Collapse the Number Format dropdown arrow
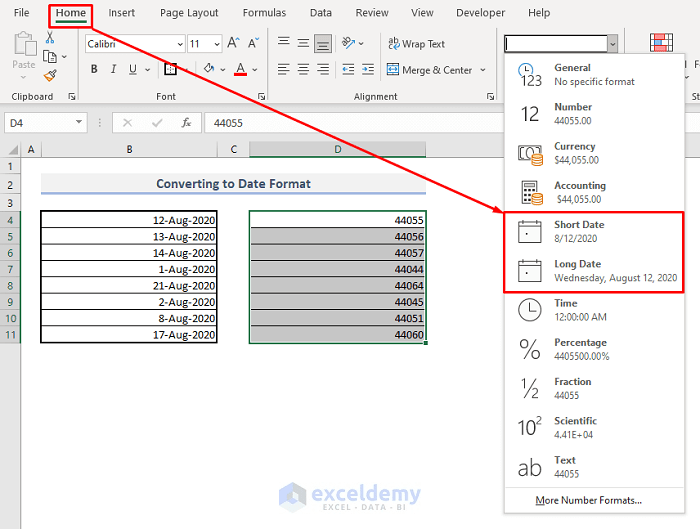Image resolution: width=700 pixels, height=529 pixels. click(x=612, y=44)
